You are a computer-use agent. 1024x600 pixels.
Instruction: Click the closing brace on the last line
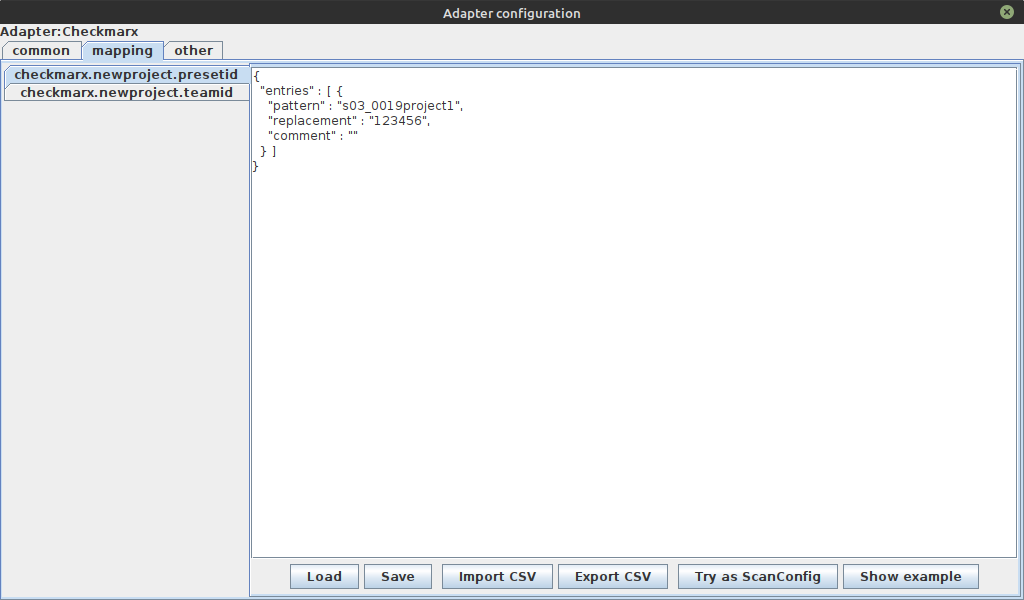(x=254, y=165)
